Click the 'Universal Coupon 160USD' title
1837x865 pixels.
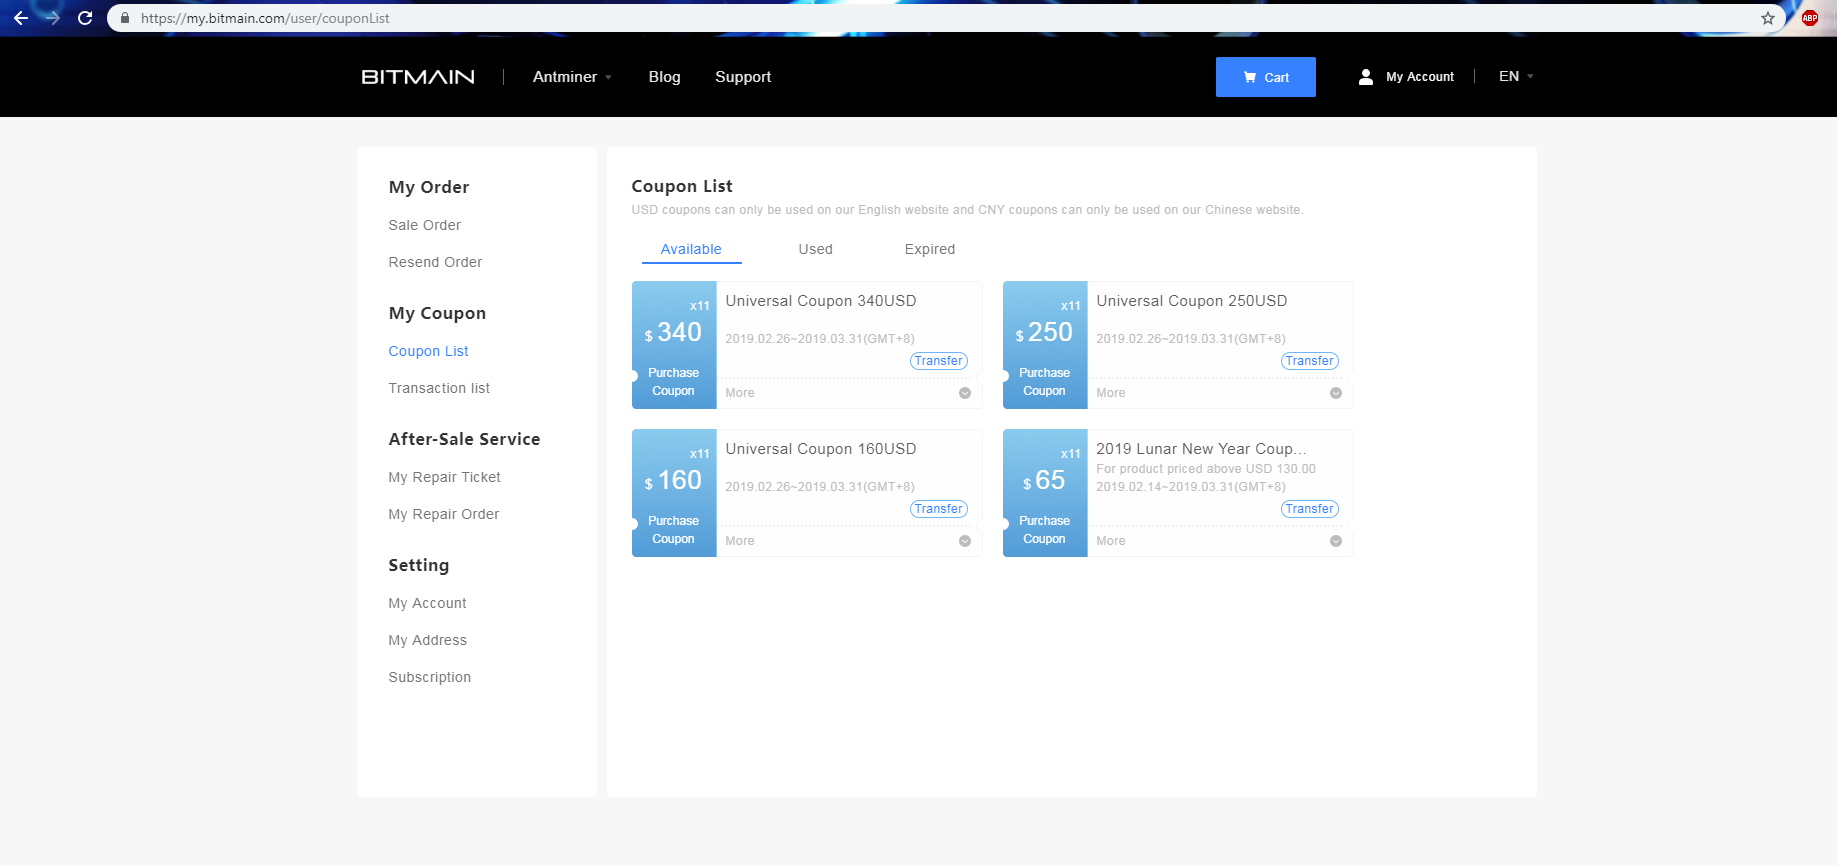tap(821, 449)
